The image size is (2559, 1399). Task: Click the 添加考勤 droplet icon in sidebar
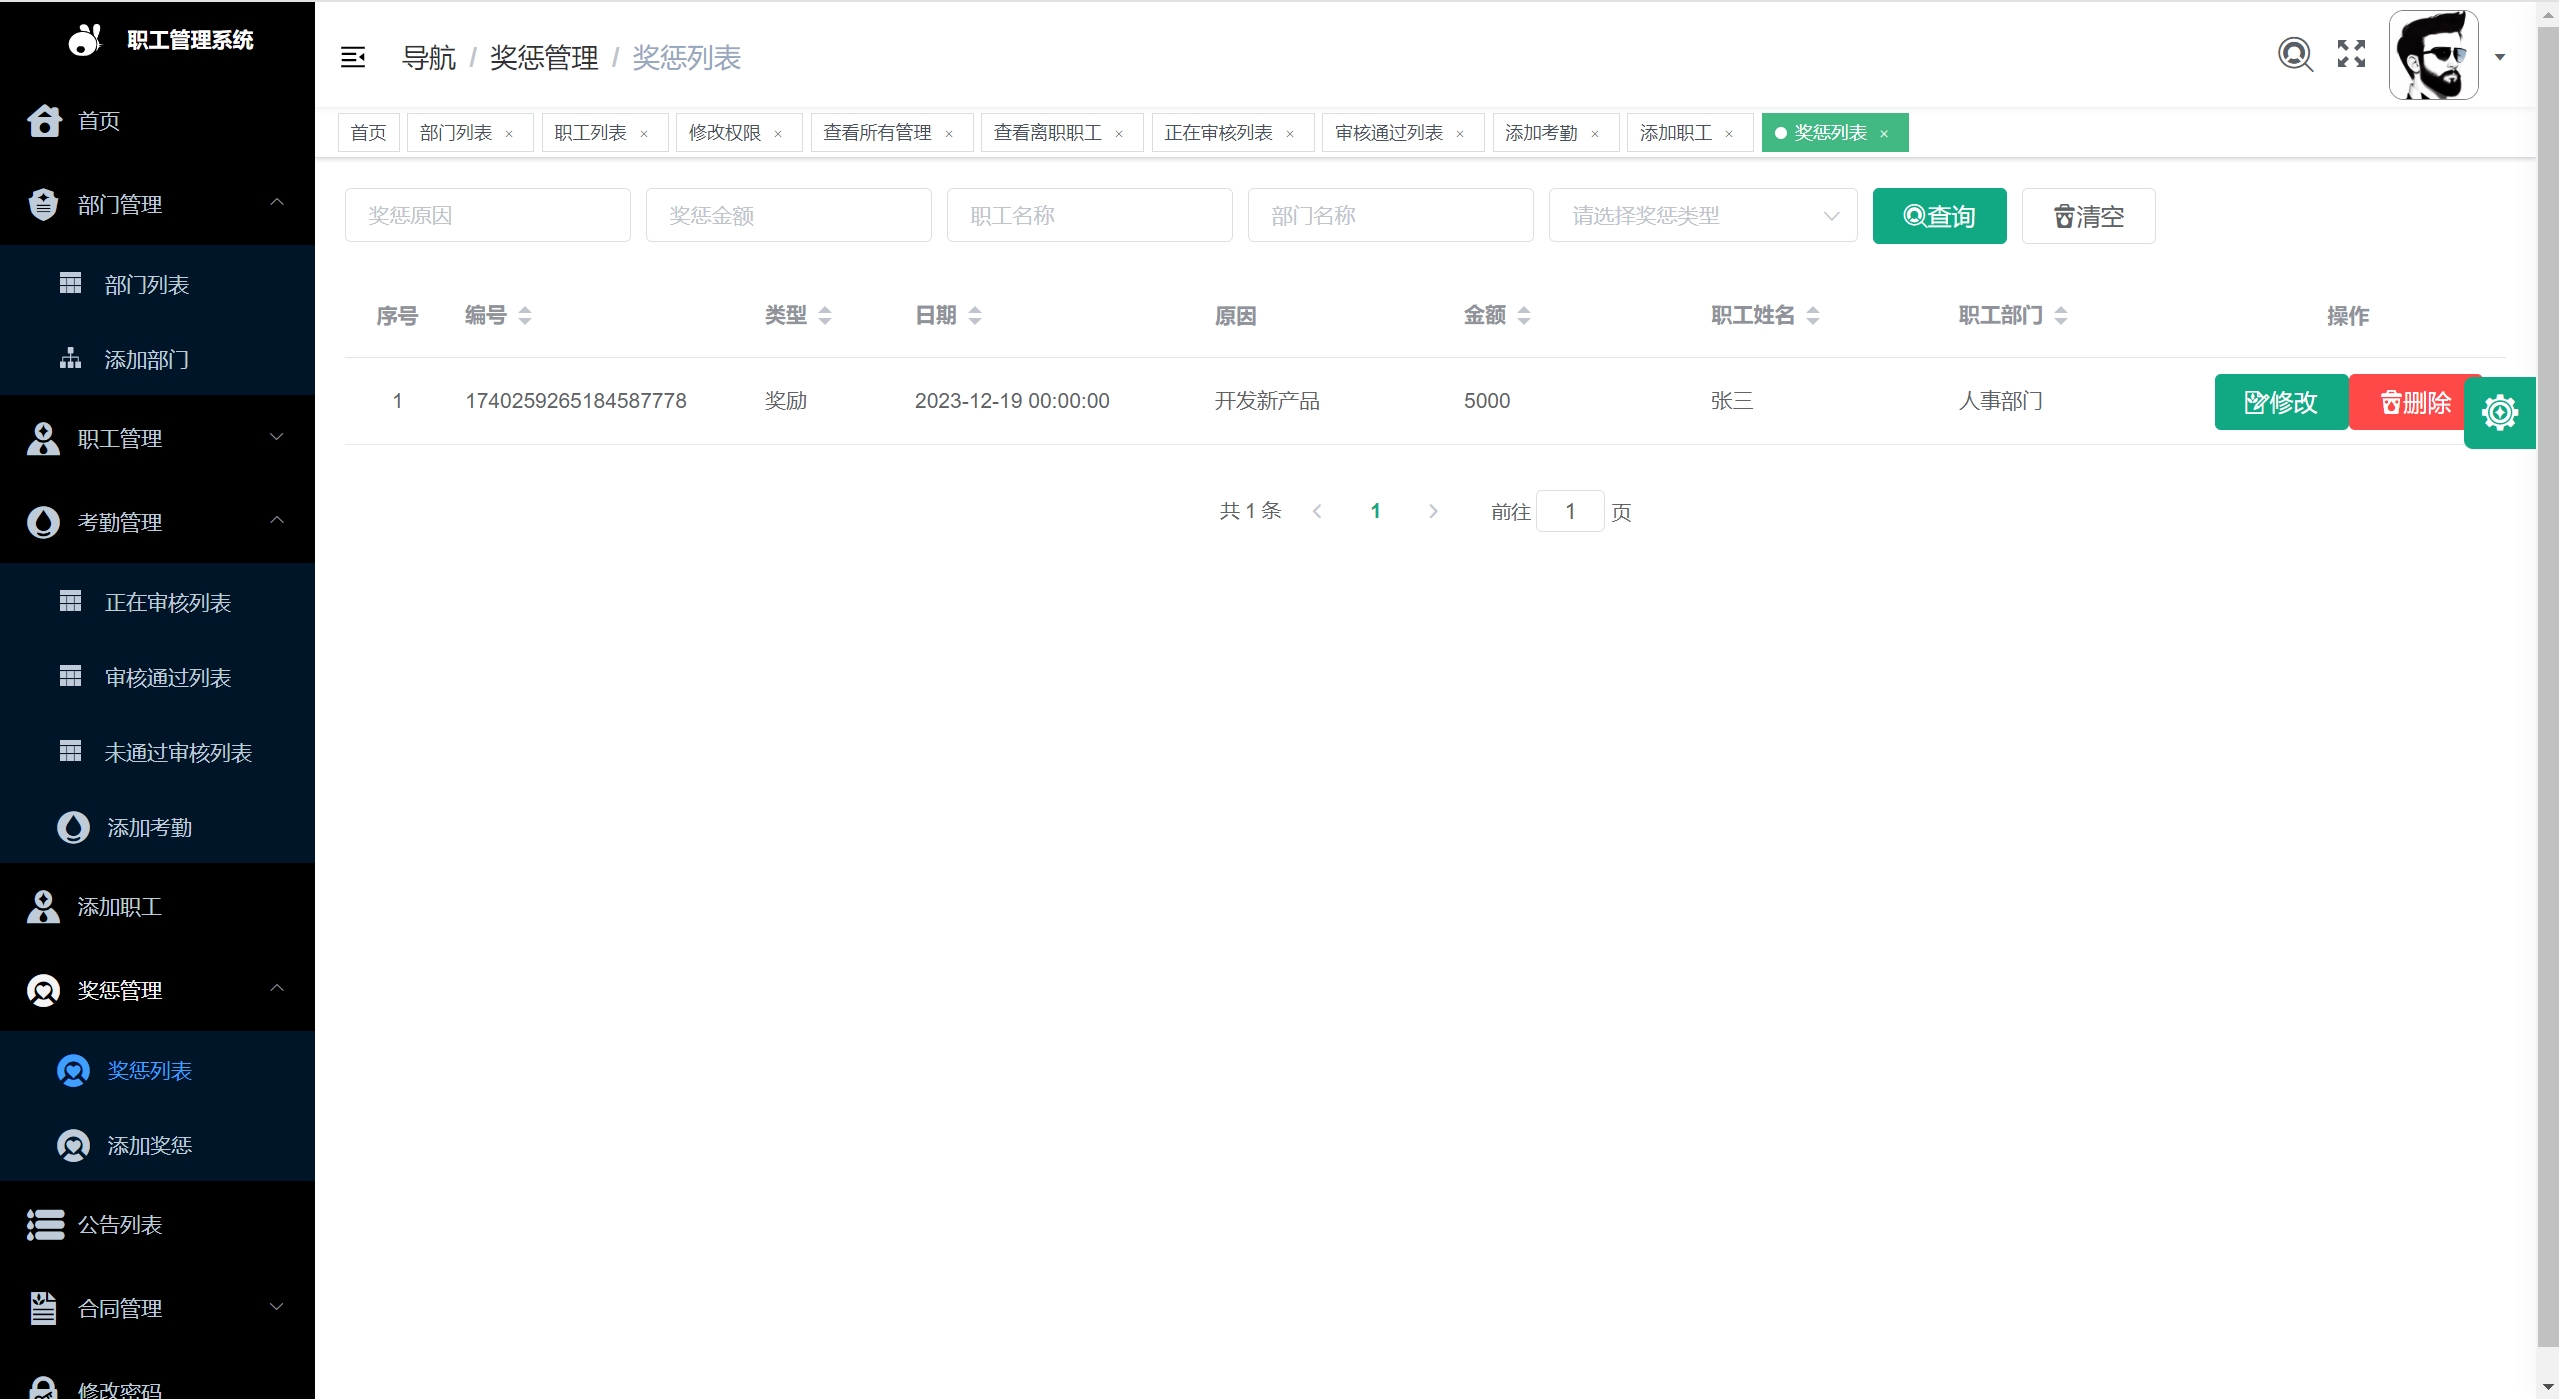[73, 827]
